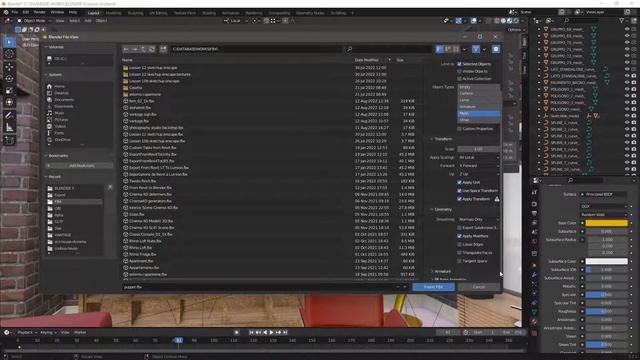Image resolution: width=640 pixels, height=360 pixels.
Task: Open the Material properties tab icon
Action: pos(534,321)
